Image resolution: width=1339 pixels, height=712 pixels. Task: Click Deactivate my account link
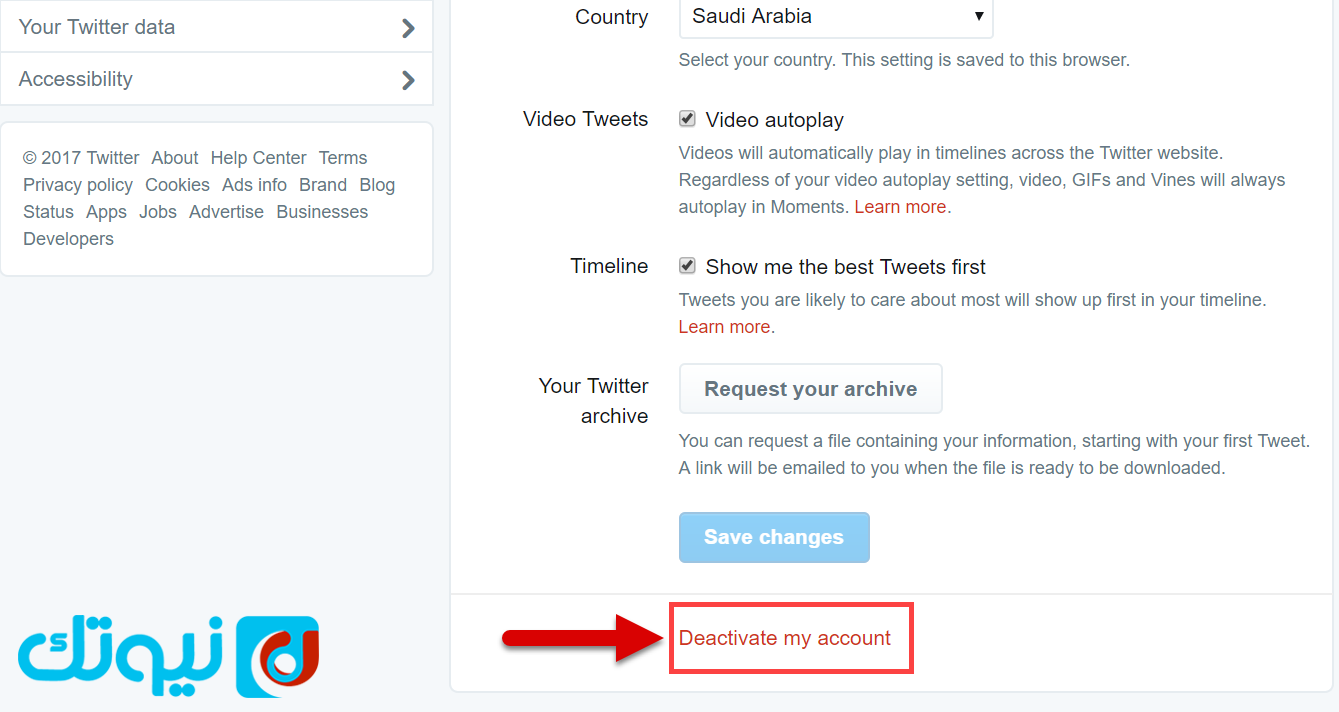tap(785, 638)
